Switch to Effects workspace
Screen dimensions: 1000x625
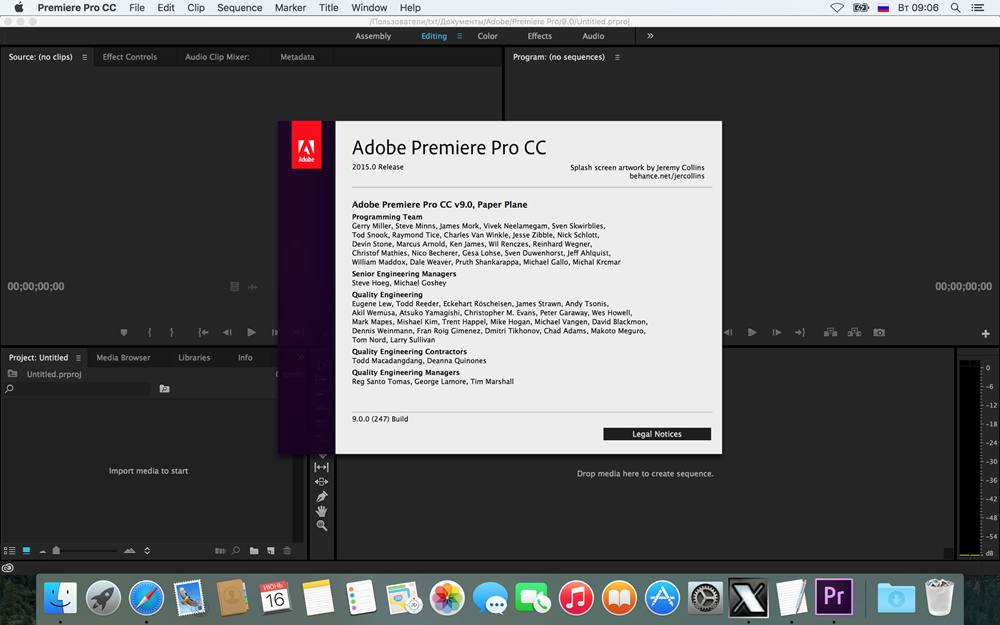pyautogui.click(x=540, y=36)
